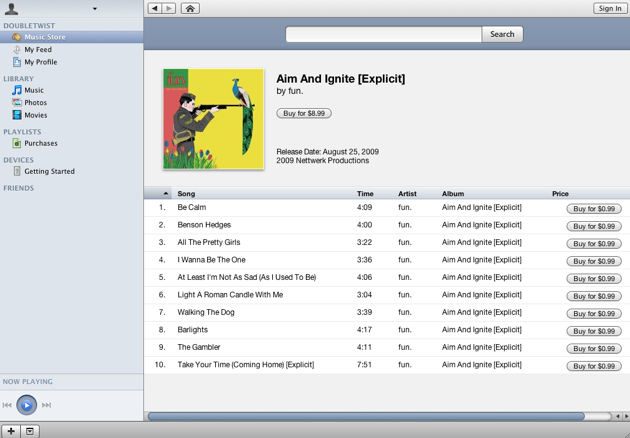630x438 pixels.
Task: Open My Feed in the sidebar
Action: (x=38, y=49)
